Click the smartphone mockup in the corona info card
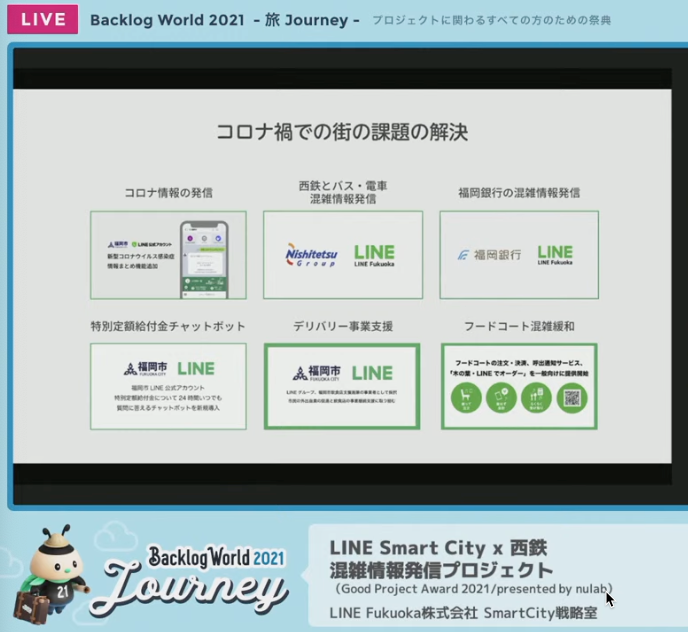688x632 pixels. (204, 259)
